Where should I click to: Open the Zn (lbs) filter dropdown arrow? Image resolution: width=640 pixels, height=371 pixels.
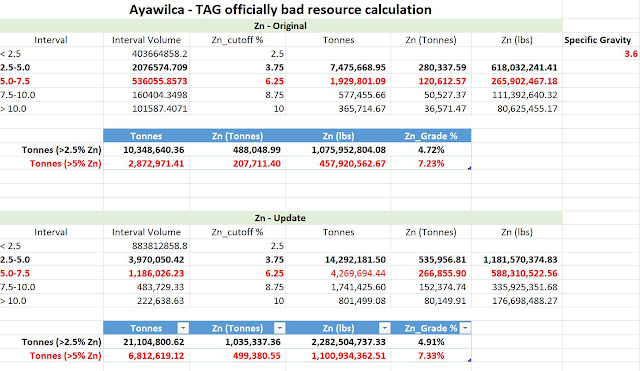[384, 328]
